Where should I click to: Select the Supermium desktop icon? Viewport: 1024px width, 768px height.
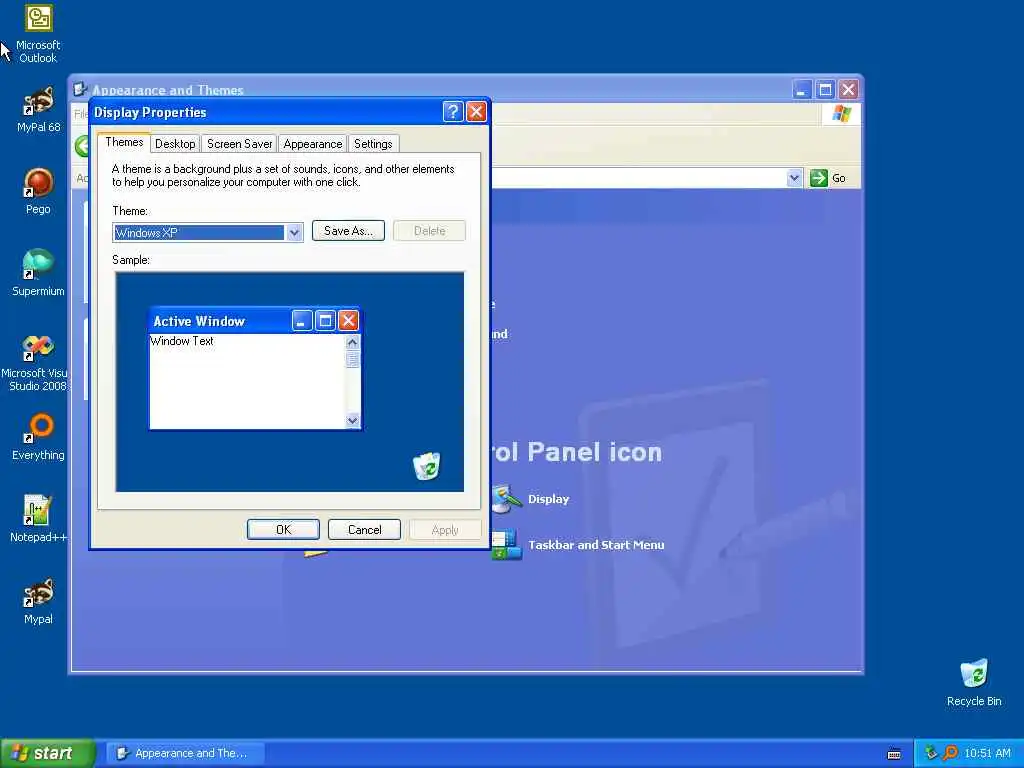[x=38, y=273]
